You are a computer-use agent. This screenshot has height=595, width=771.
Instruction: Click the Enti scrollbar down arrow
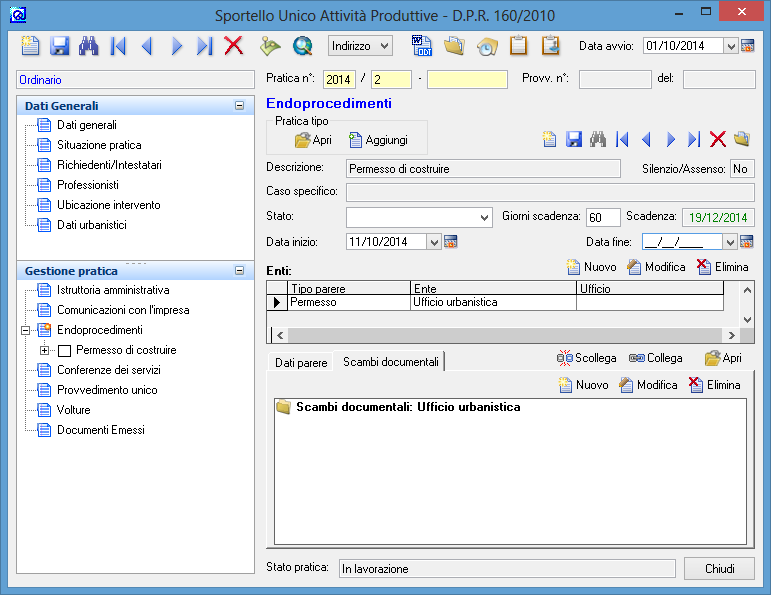[x=747, y=320]
